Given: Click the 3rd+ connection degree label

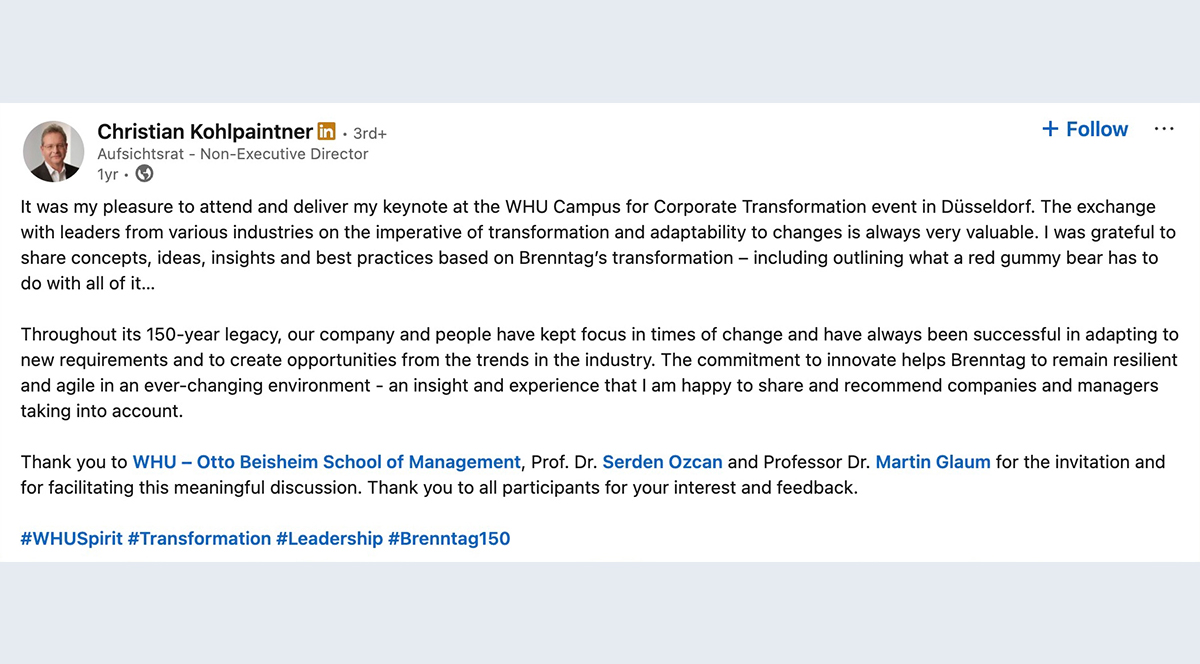Looking at the screenshot, I should pos(370,133).
